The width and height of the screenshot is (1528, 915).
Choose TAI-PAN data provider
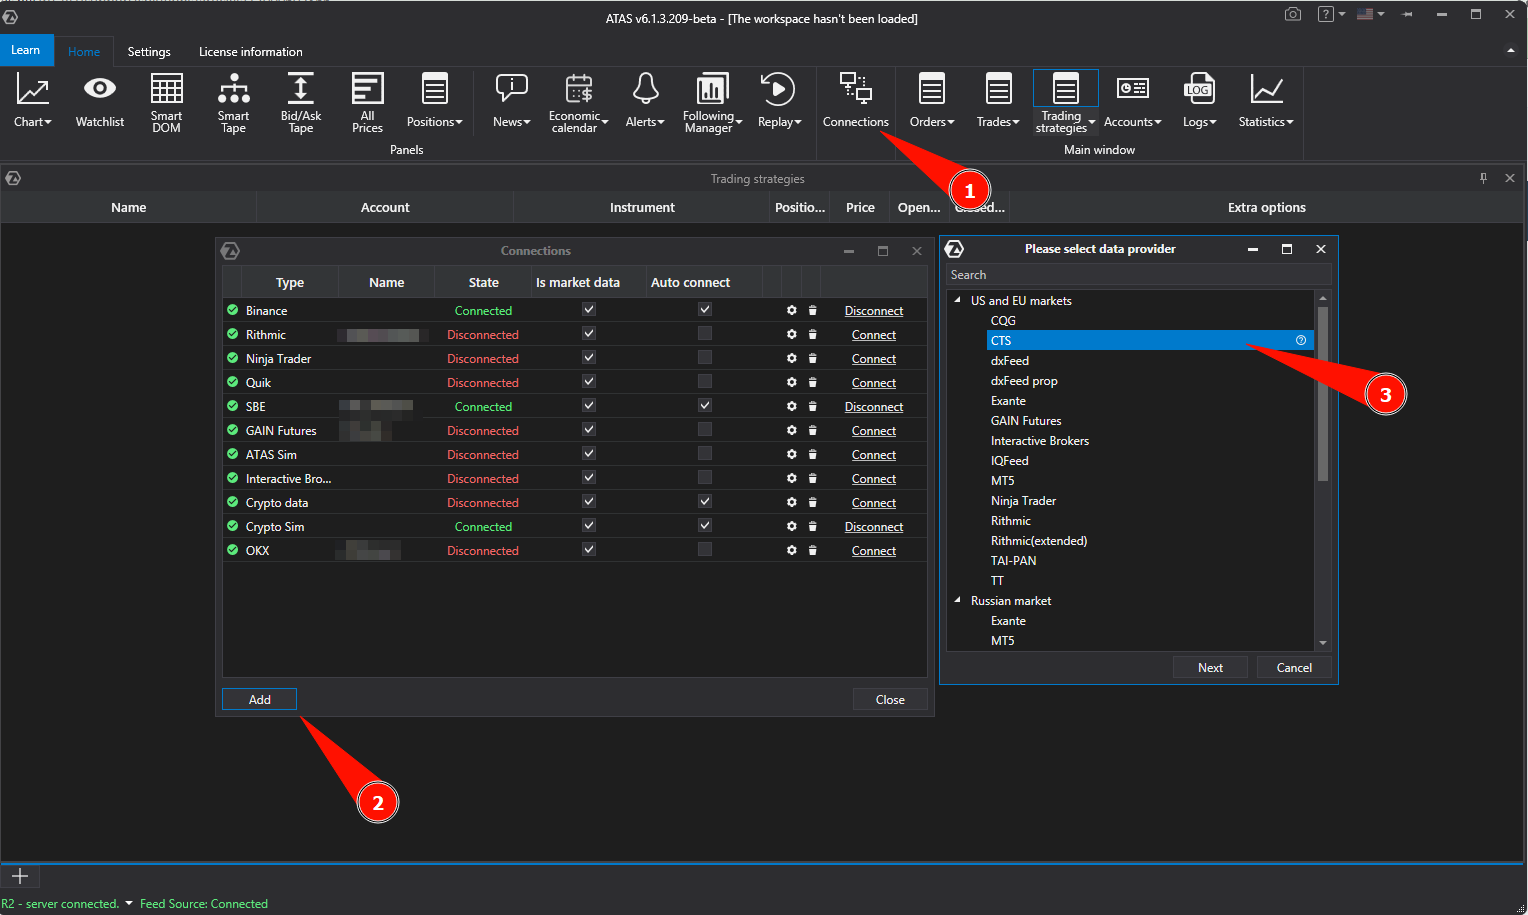pos(1013,561)
